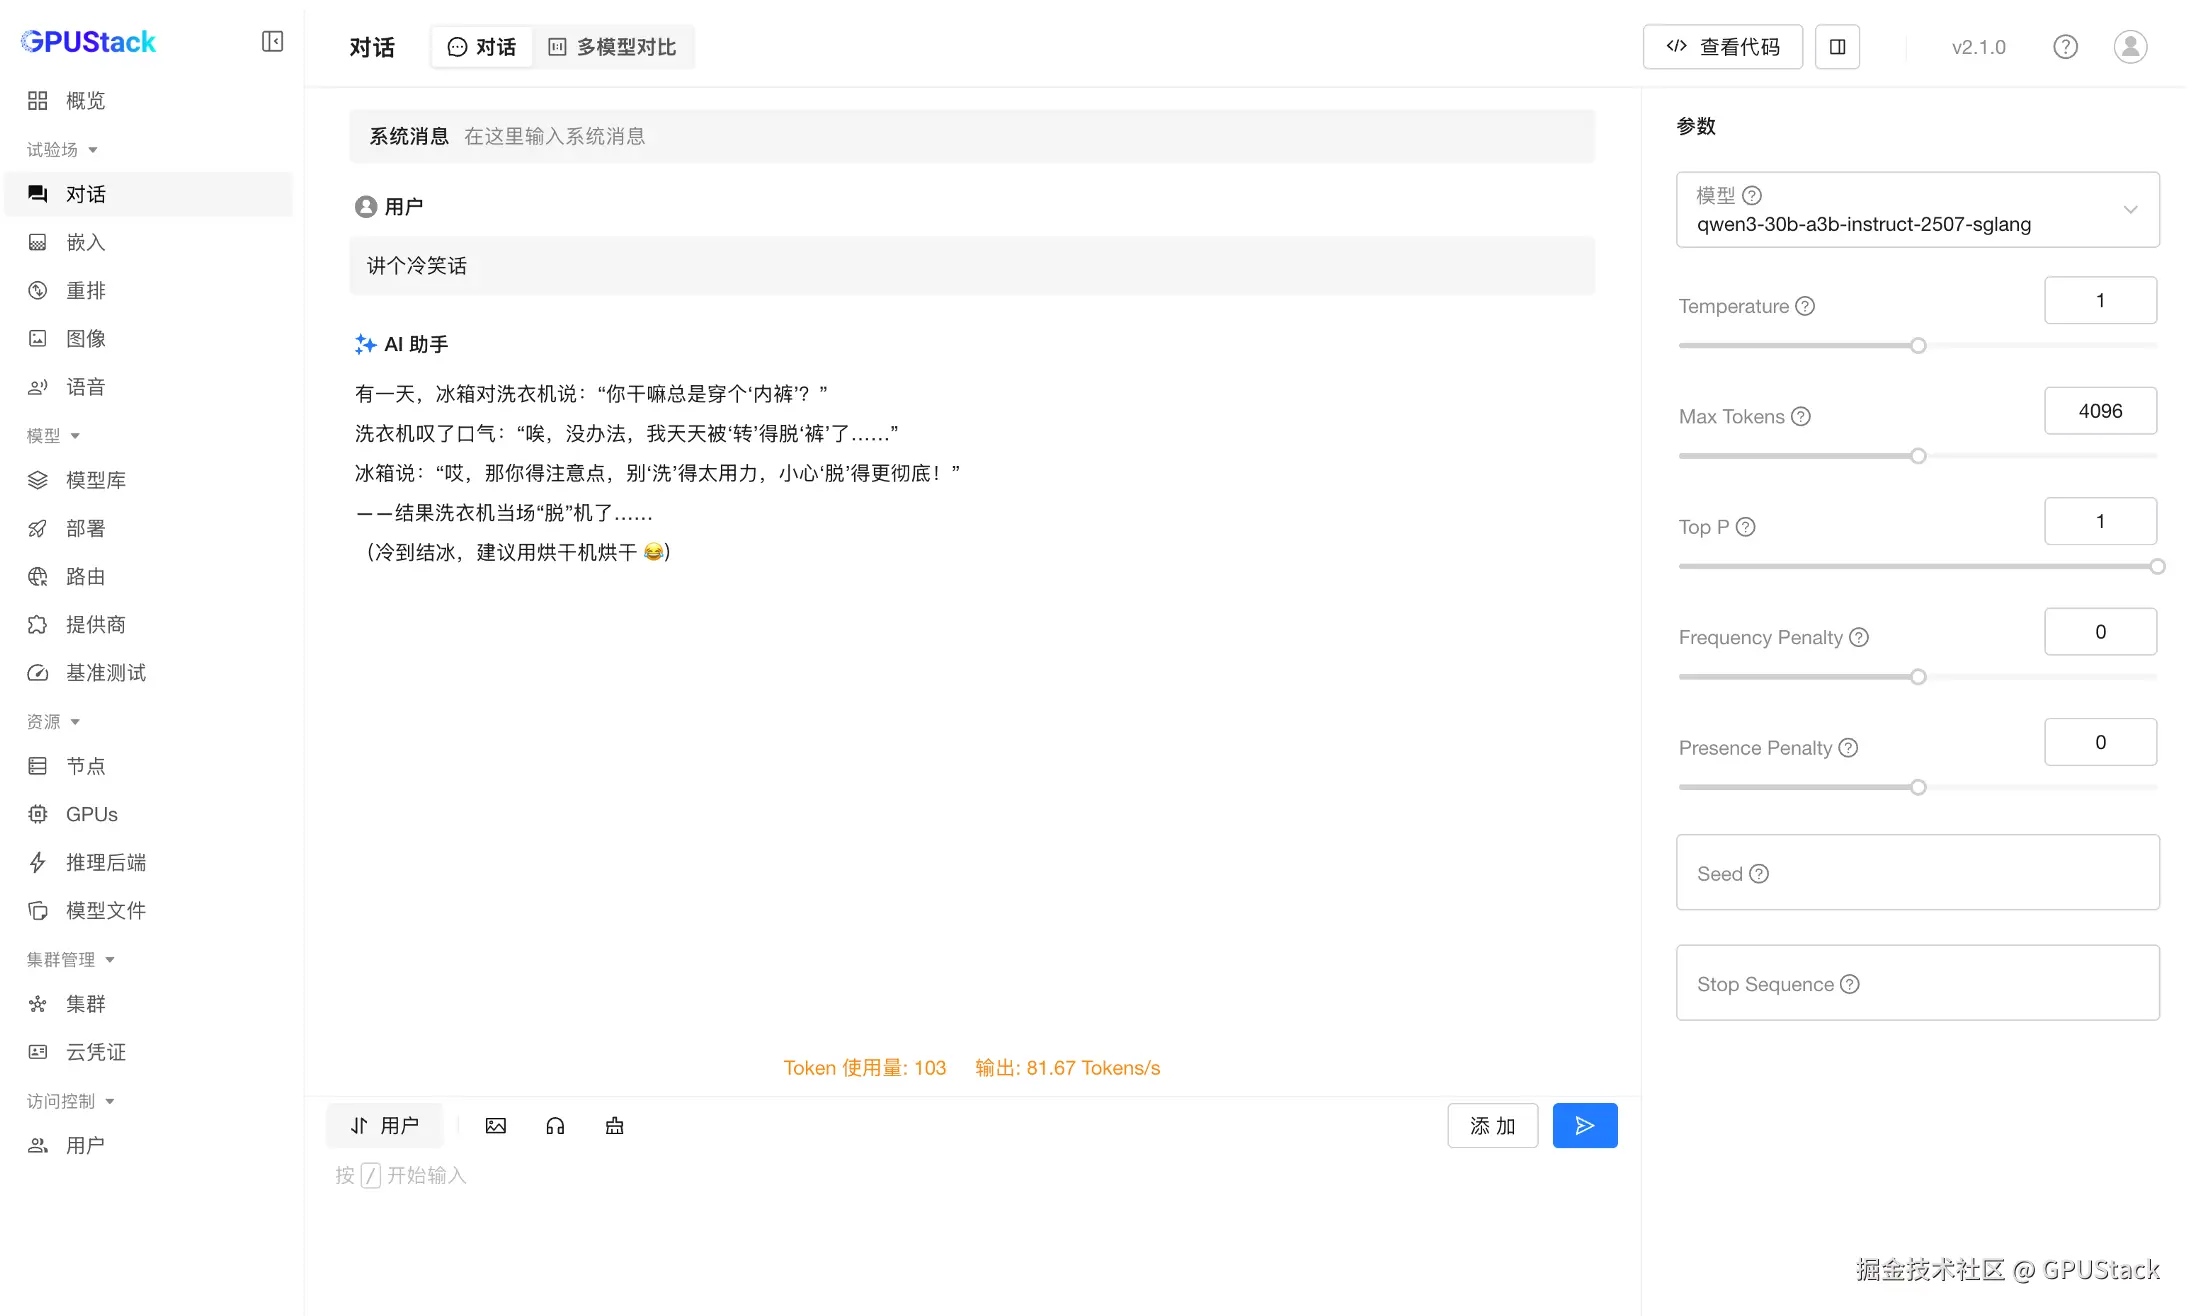The width and height of the screenshot is (2192, 1316).
Task: Toggle the sidebar collapse button
Action: point(272,41)
